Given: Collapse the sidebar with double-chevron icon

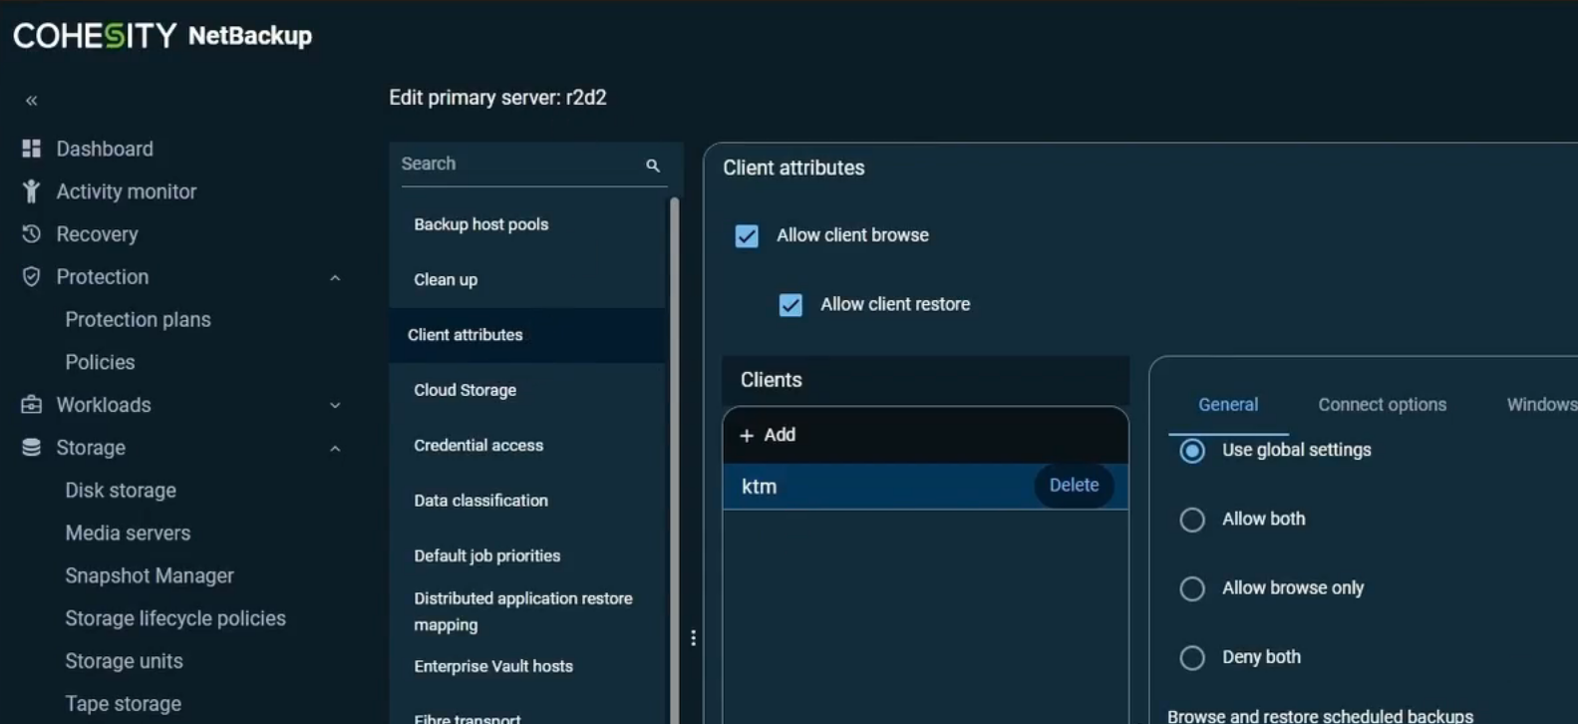Looking at the screenshot, I should 31,101.
